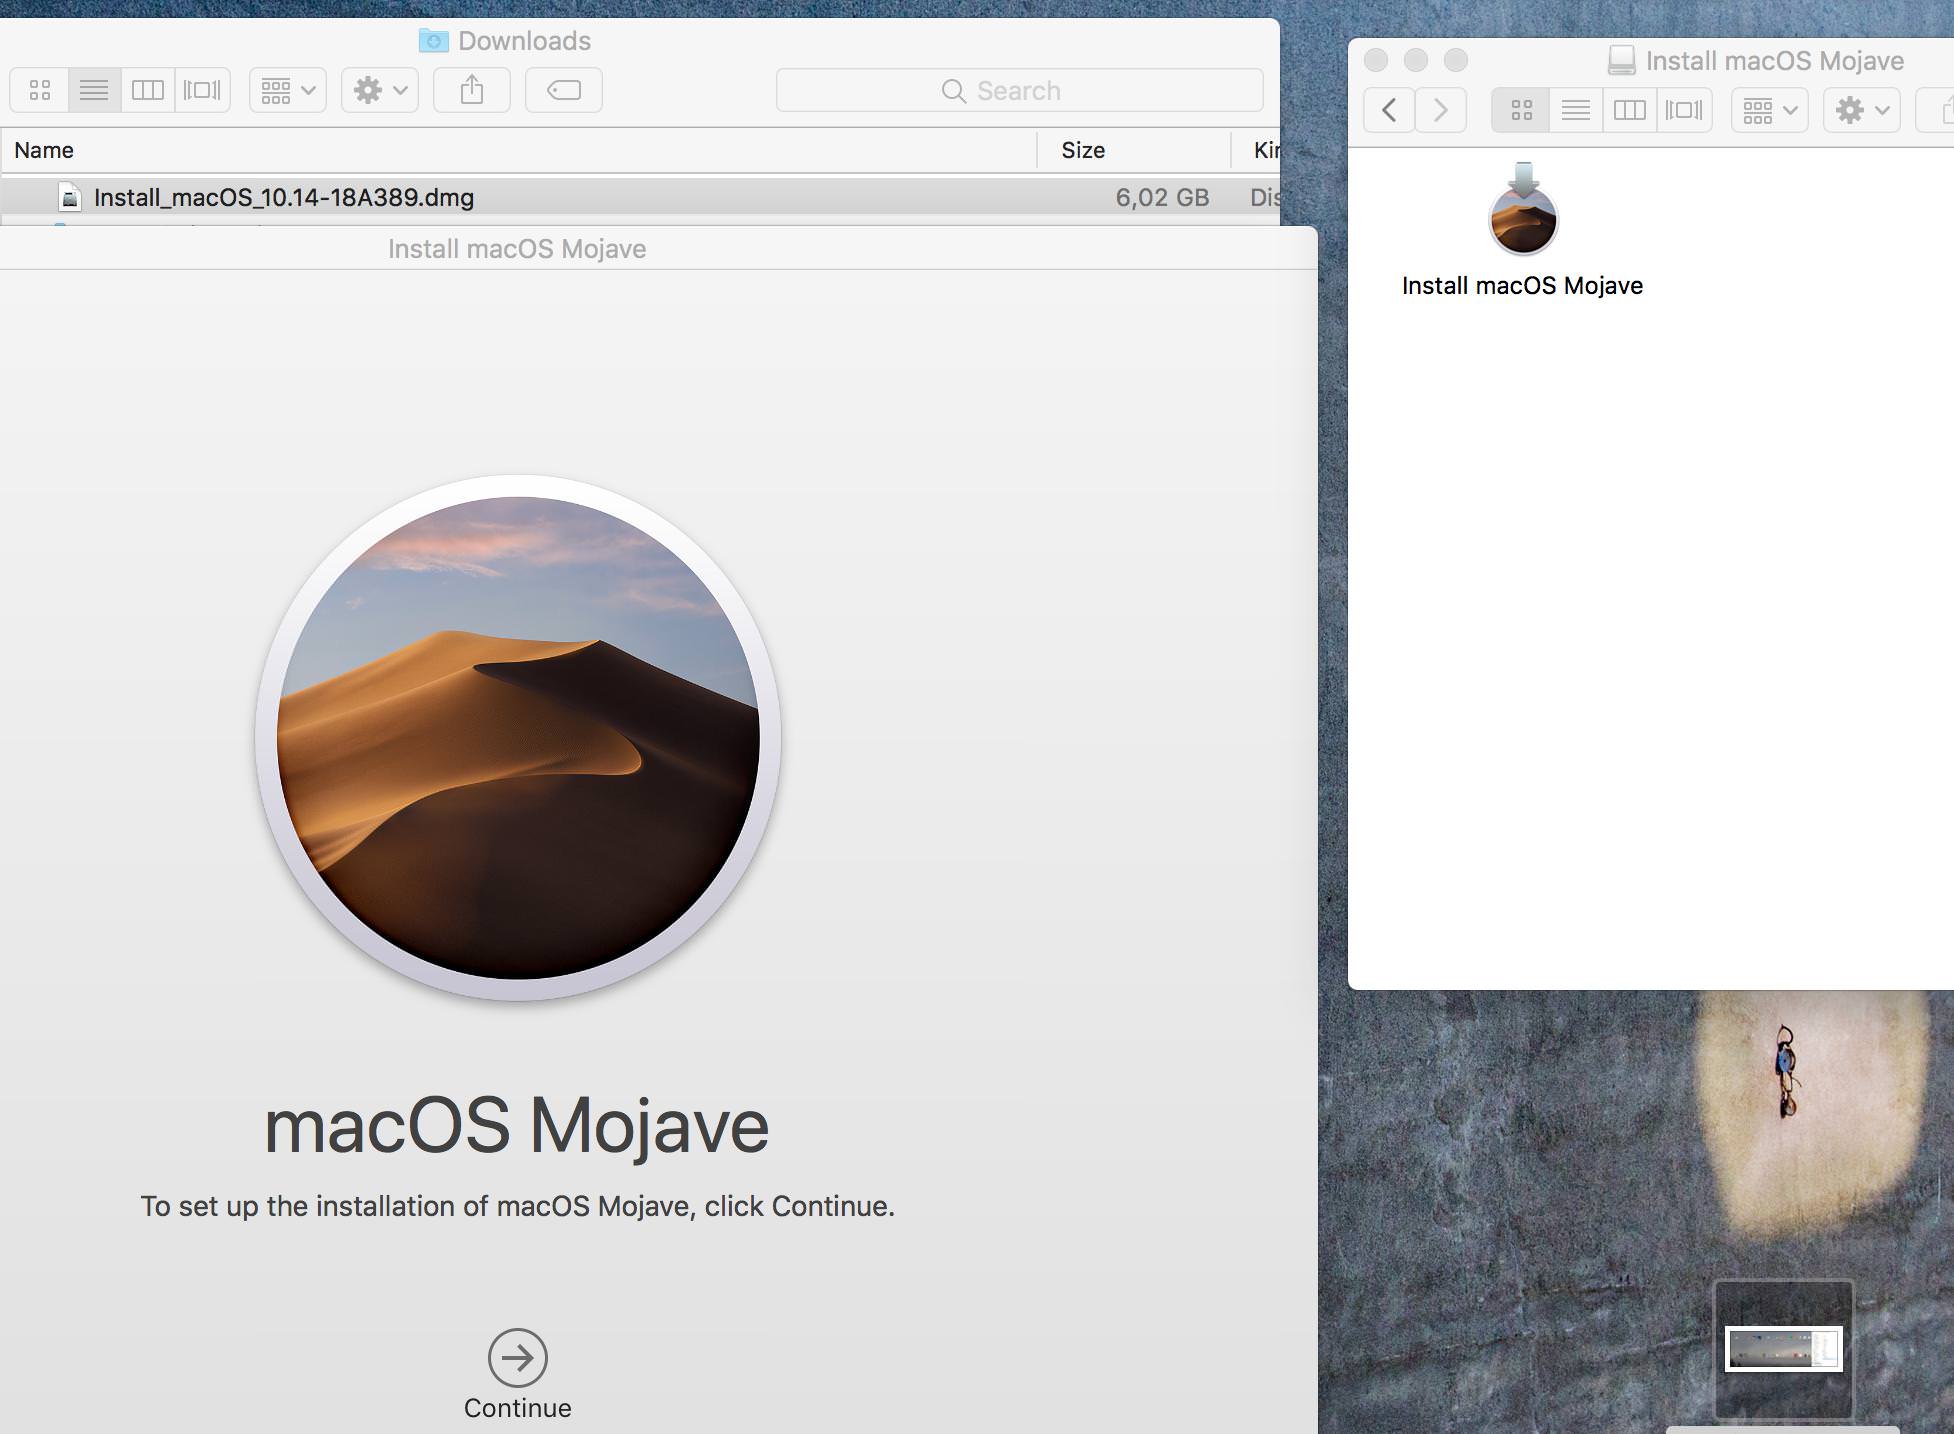Go back in Mojave Finder window
Screen dimensions: 1954x1434
pos(1389,110)
